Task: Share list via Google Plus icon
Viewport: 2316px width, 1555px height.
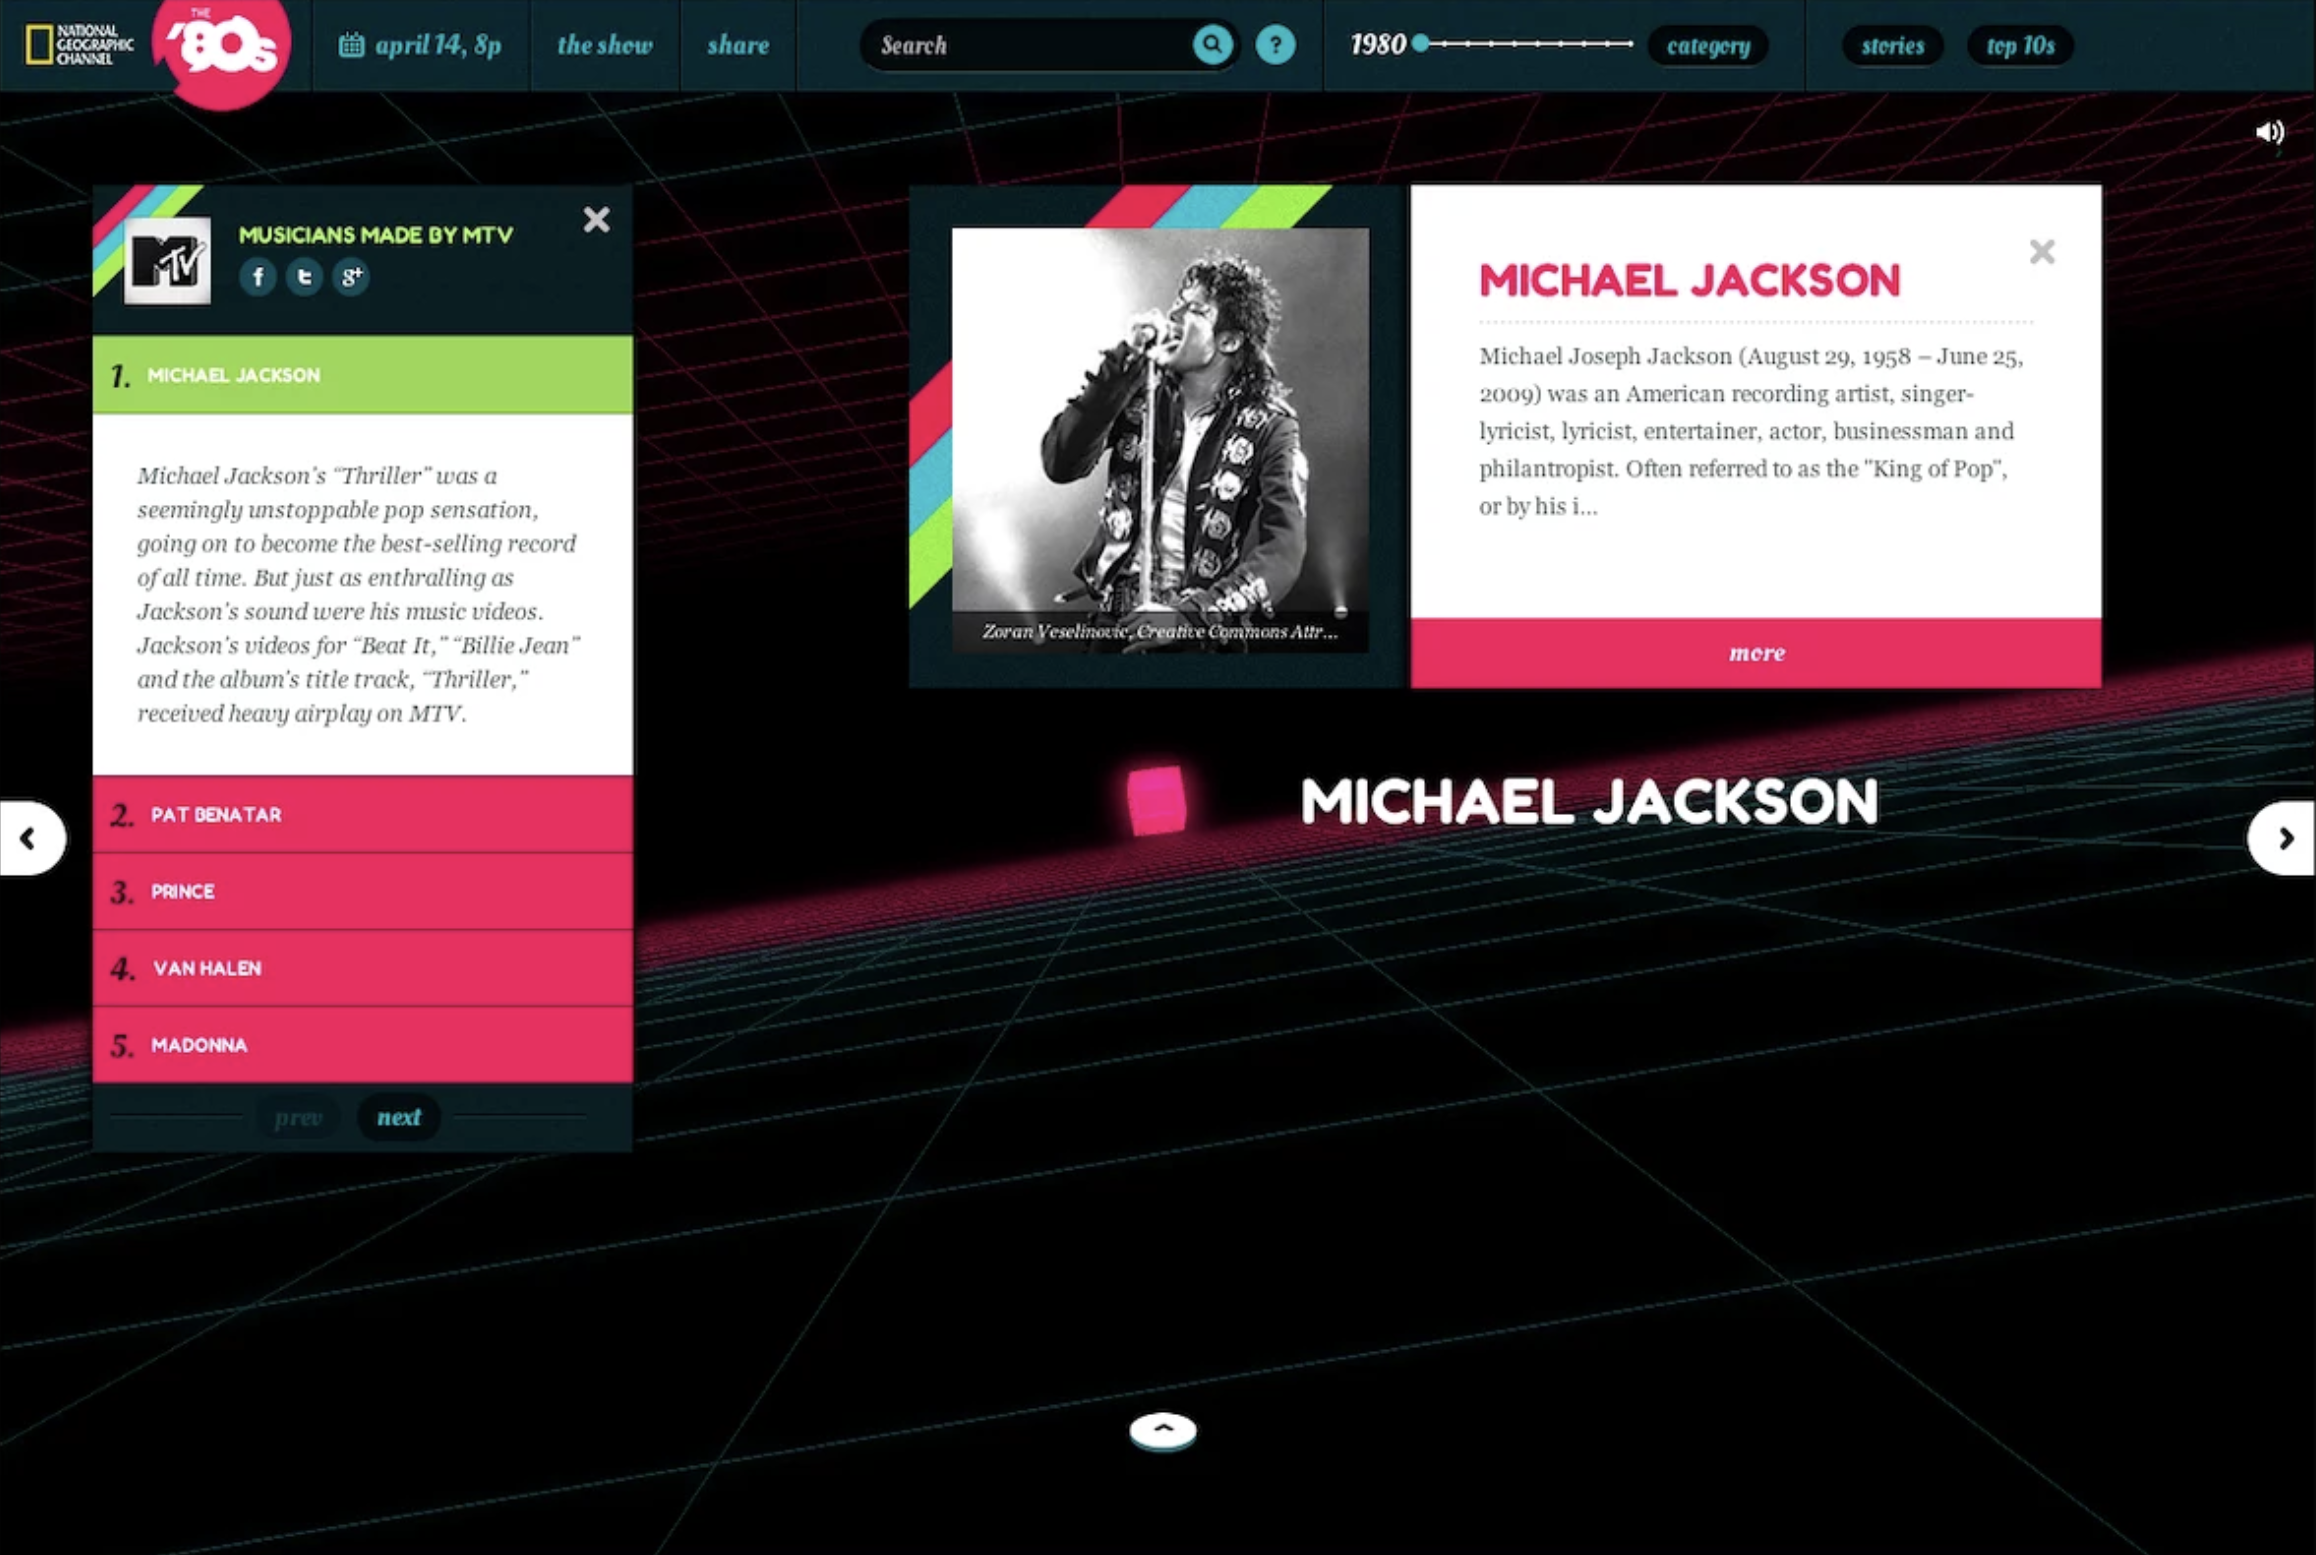Action: pyautogui.click(x=351, y=277)
